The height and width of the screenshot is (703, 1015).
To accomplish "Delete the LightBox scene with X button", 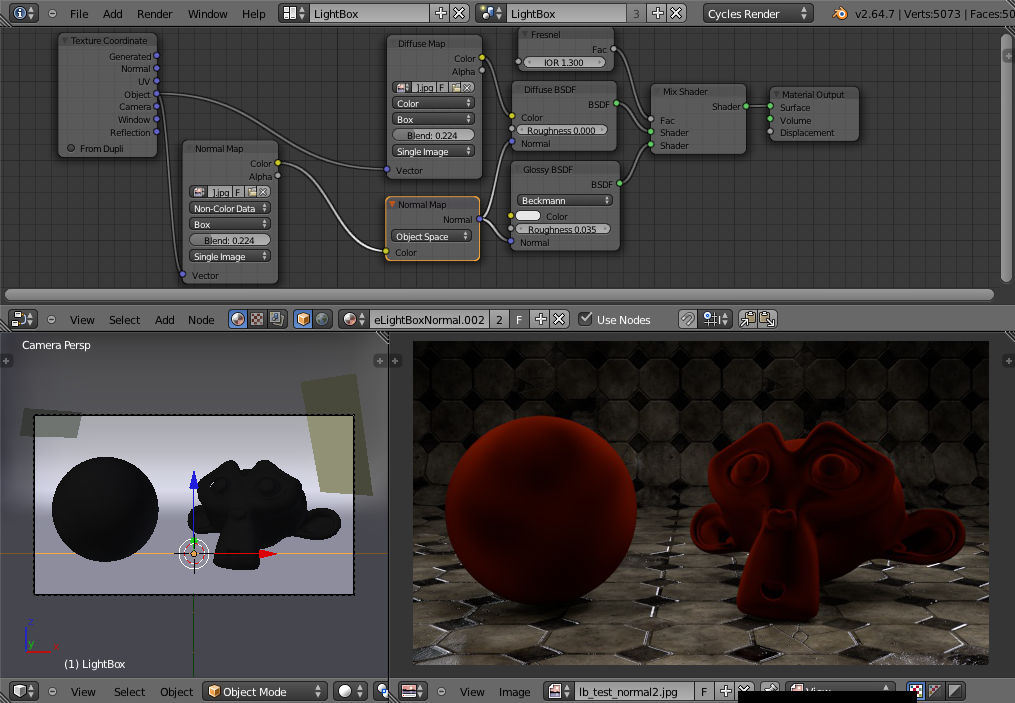I will coord(677,14).
